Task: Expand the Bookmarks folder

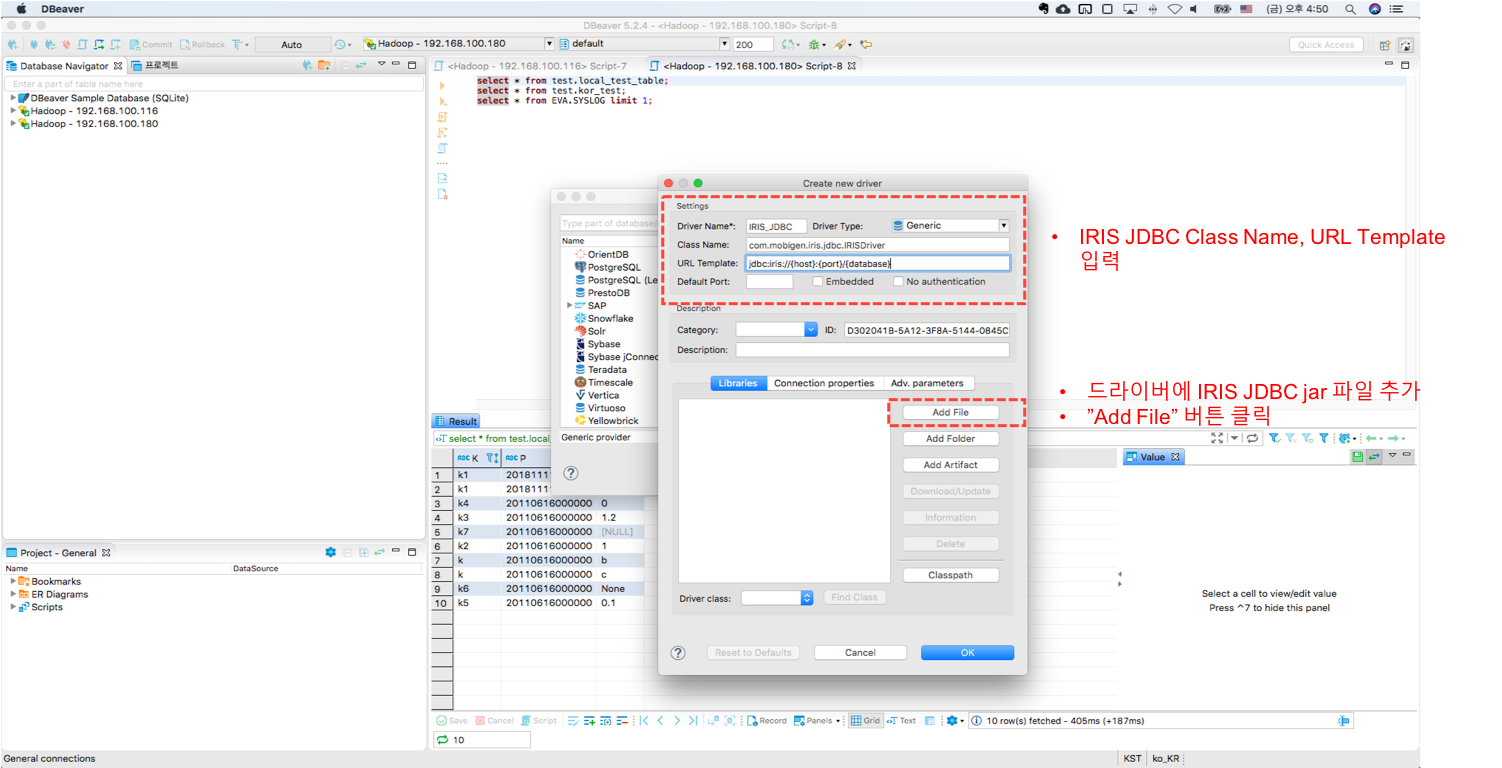Action: point(13,581)
